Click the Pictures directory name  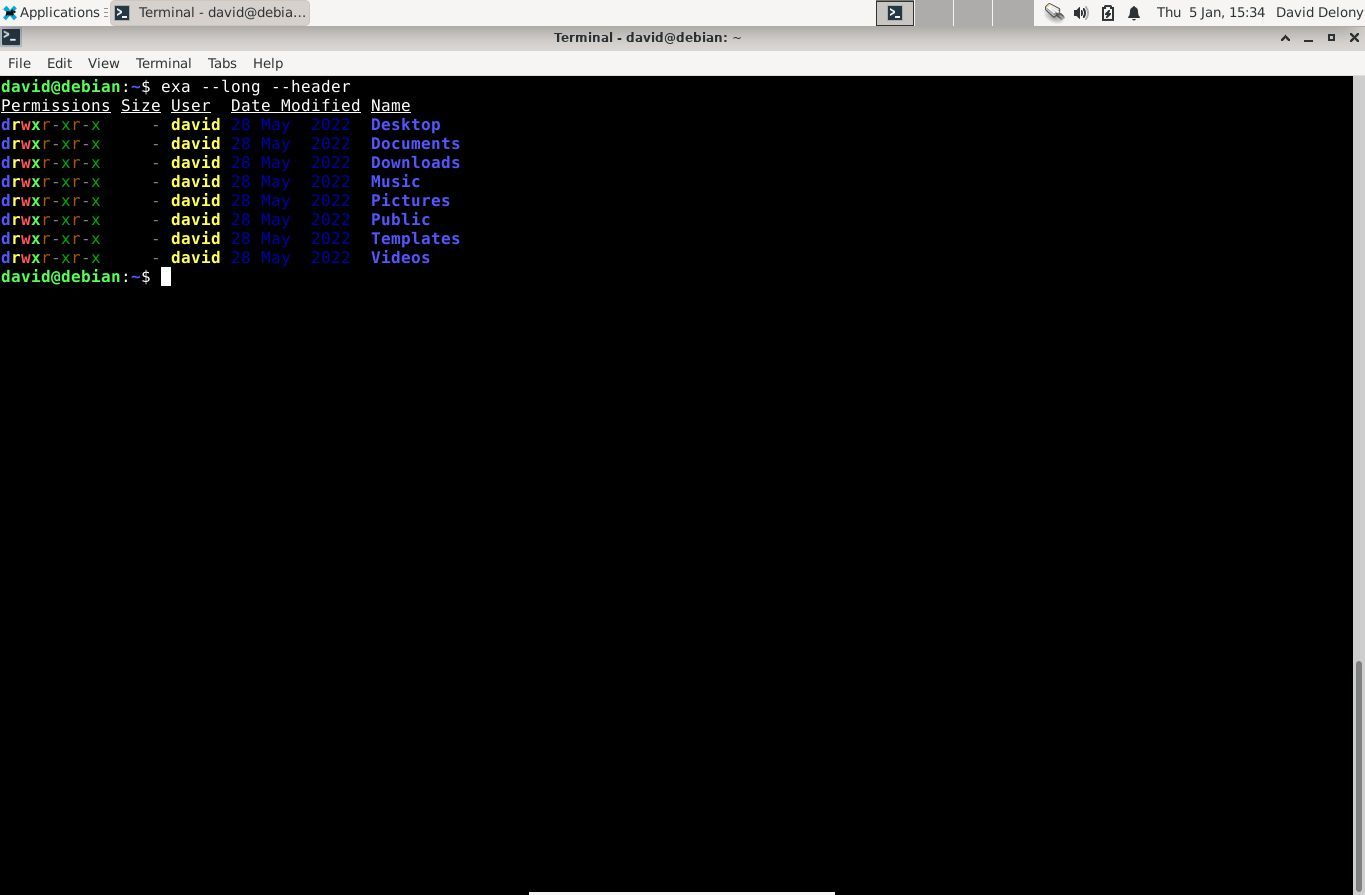click(411, 201)
